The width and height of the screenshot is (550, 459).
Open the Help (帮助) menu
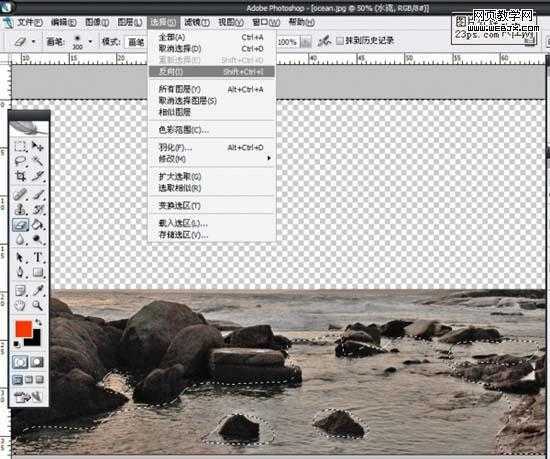pos(302,22)
